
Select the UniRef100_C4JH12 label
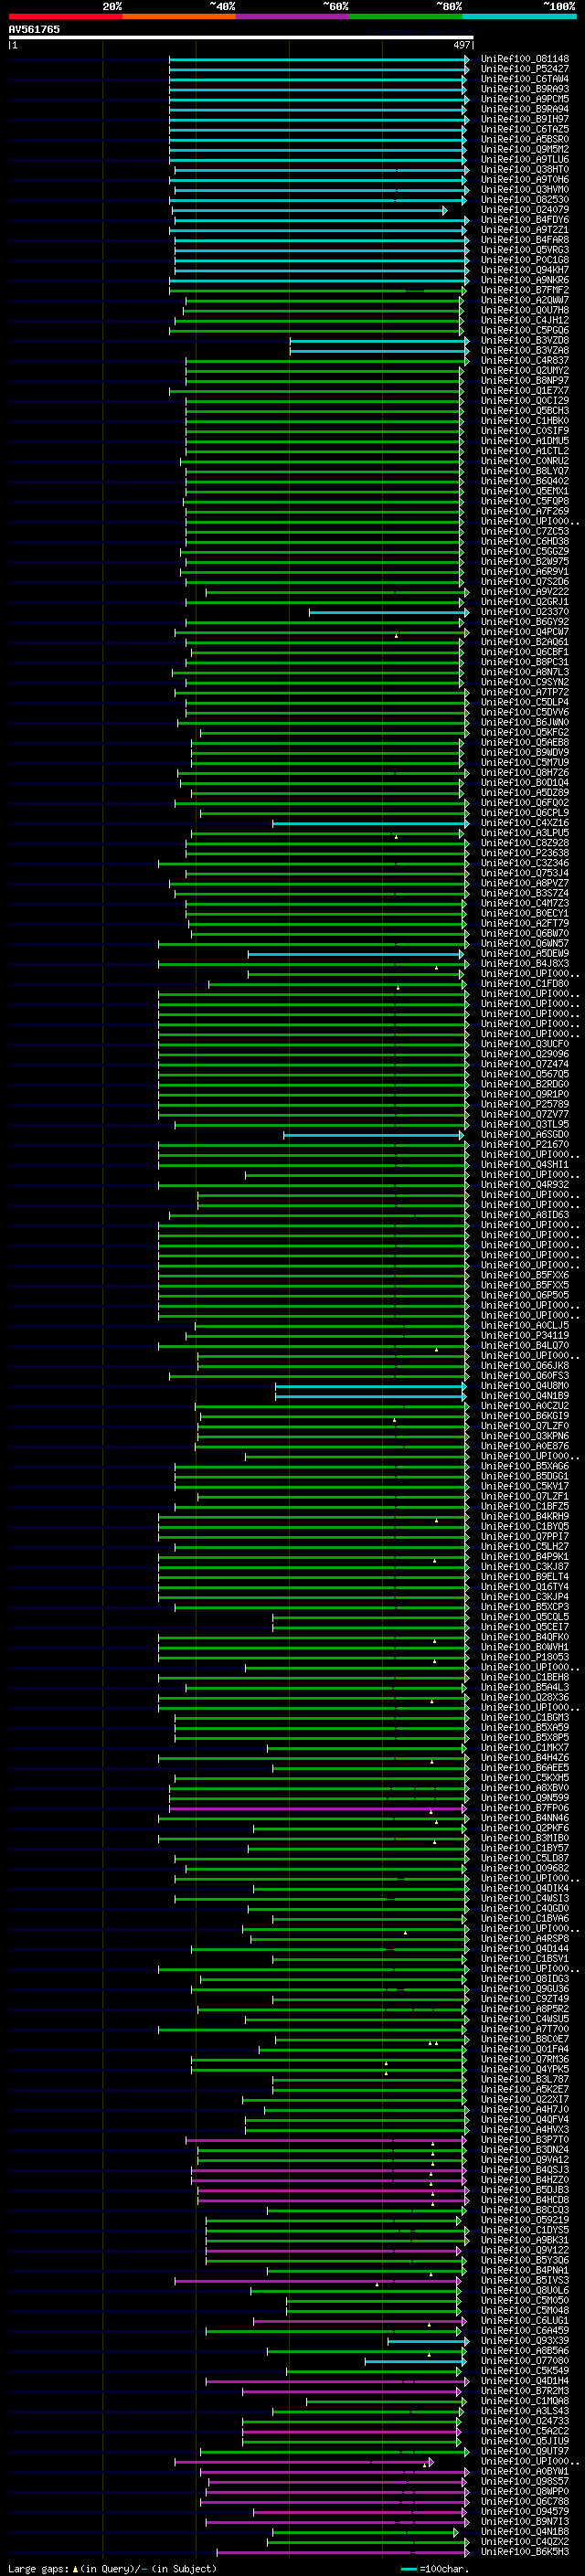524,320
